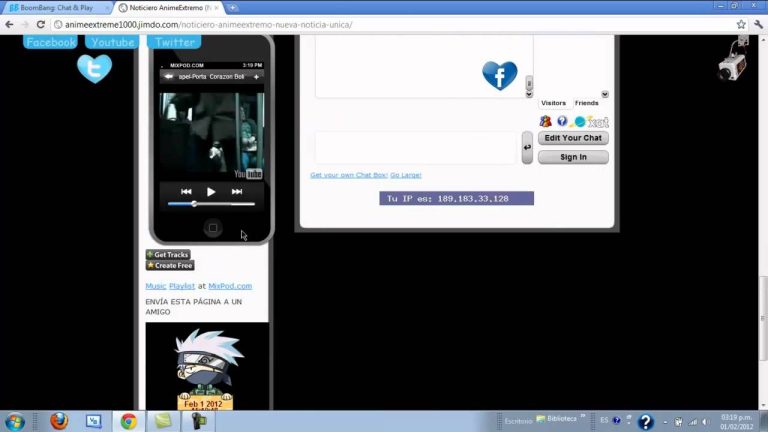Image resolution: width=768 pixels, height=432 pixels.
Task: Click the xat logo
Action: pyautogui.click(x=591, y=121)
